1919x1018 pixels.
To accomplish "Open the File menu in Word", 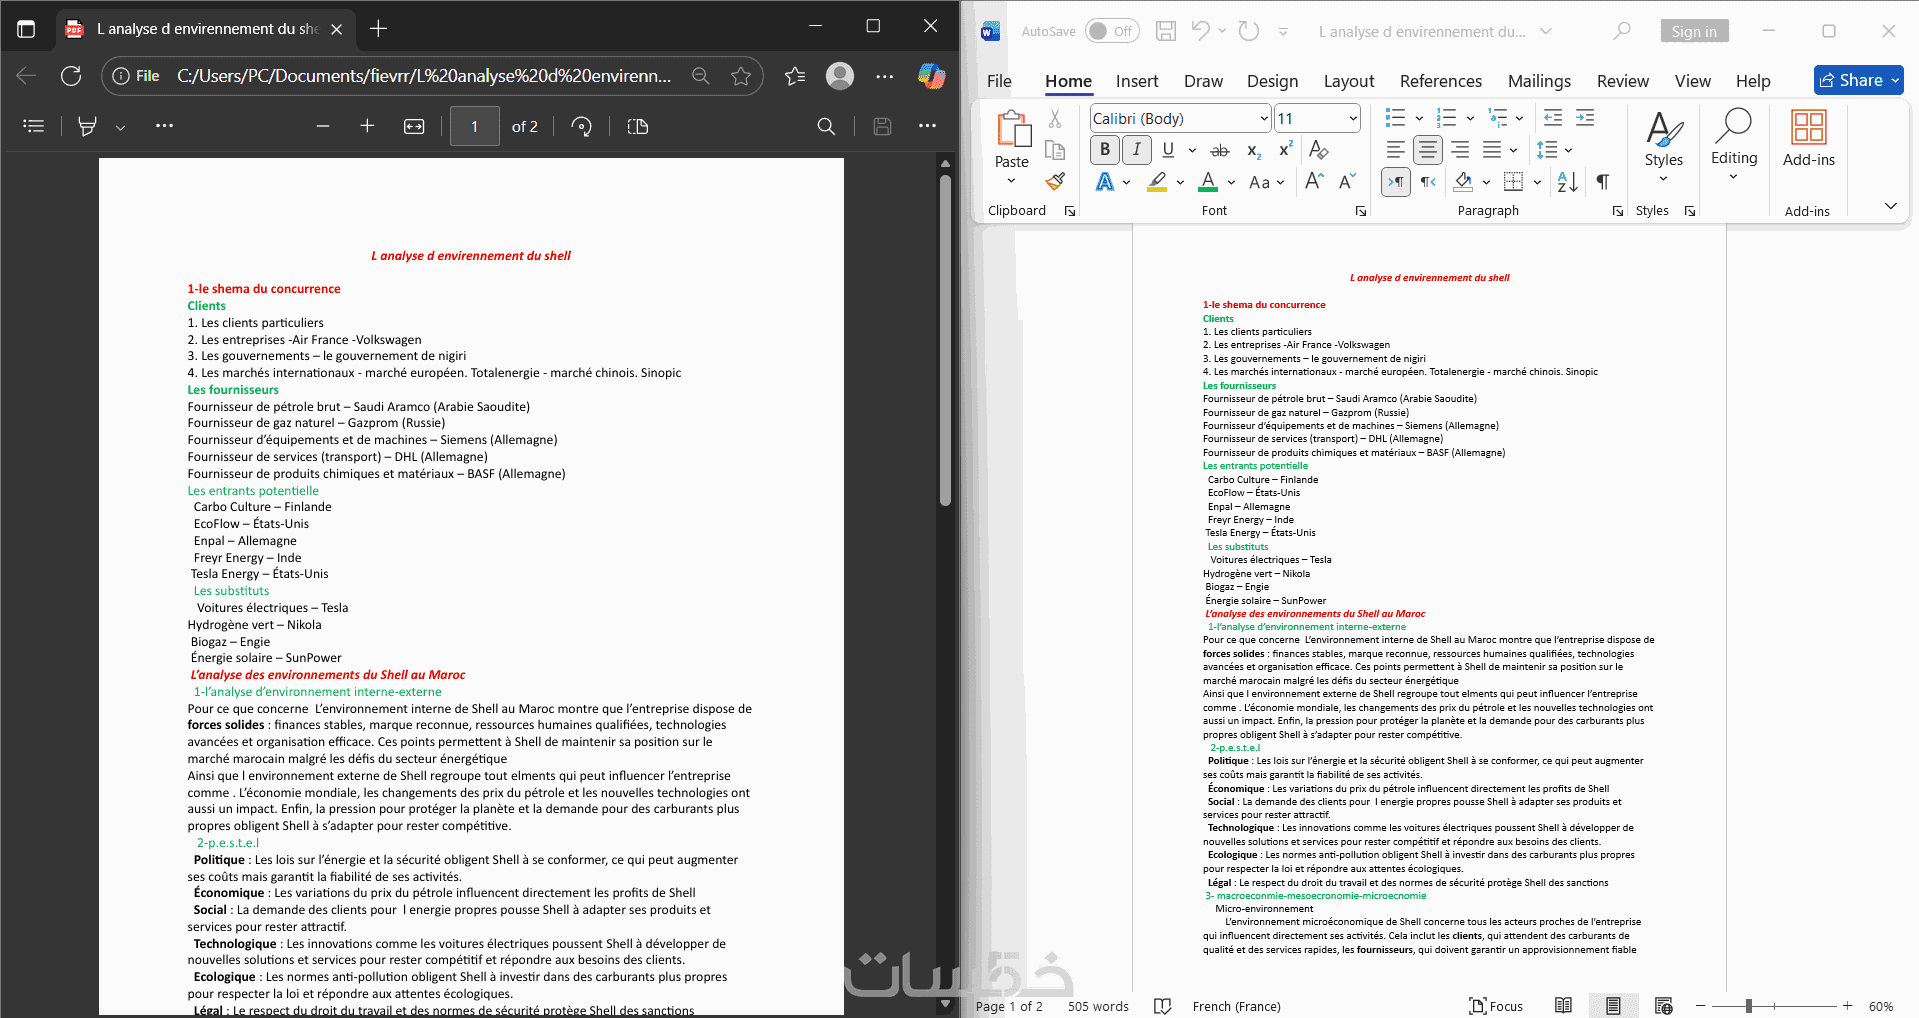I will tap(999, 81).
